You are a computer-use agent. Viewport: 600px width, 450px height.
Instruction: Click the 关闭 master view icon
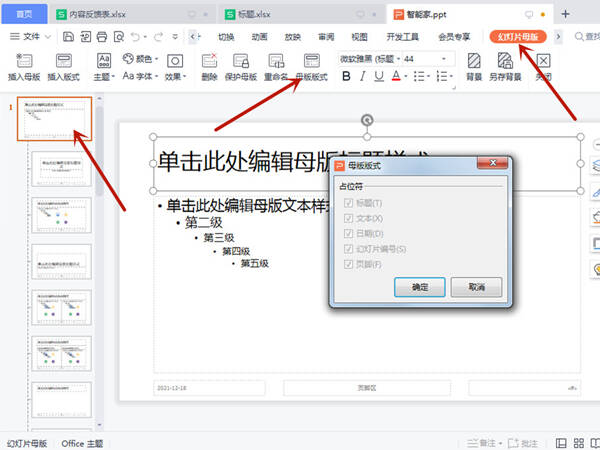pos(543,61)
